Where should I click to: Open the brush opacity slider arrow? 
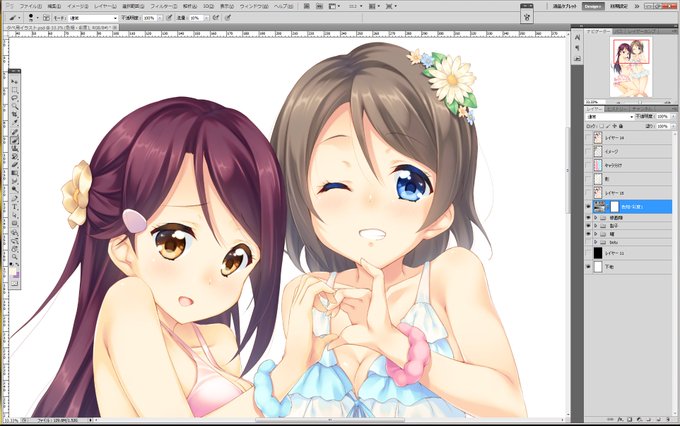pyautogui.click(x=160, y=18)
